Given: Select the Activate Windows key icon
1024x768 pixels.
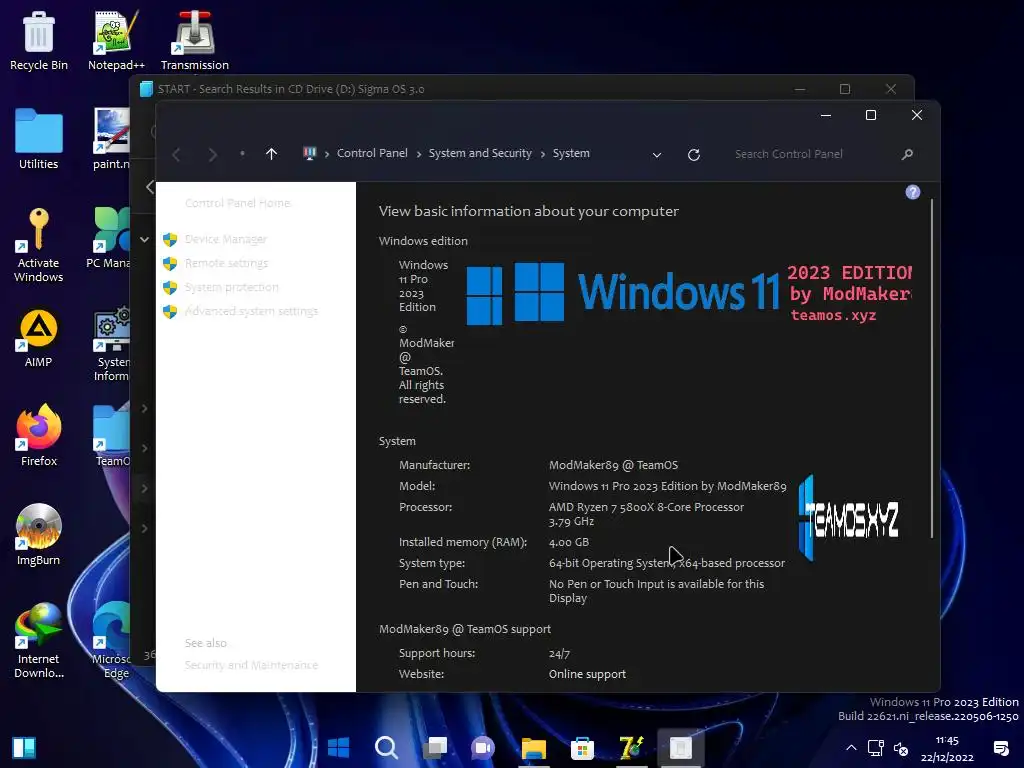Looking at the screenshot, I should (39, 245).
